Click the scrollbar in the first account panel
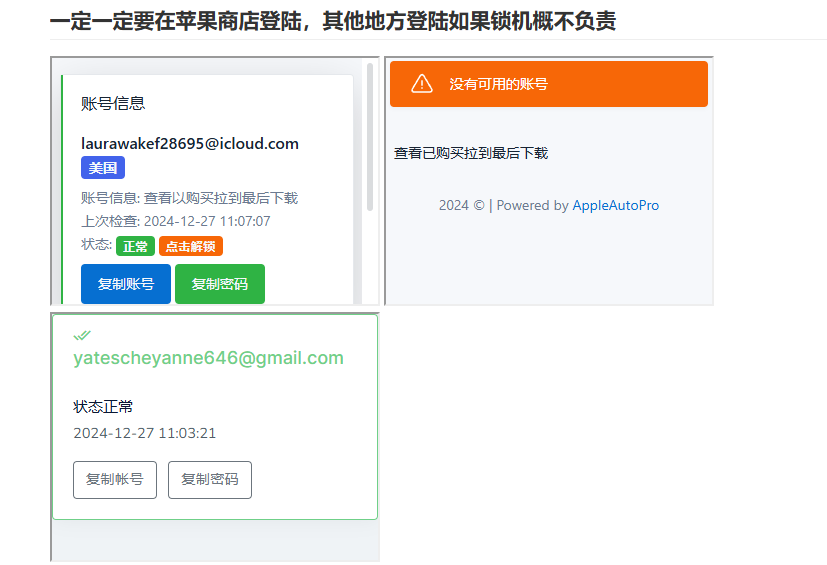Screen dimensions: 827x565 point(370,140)
